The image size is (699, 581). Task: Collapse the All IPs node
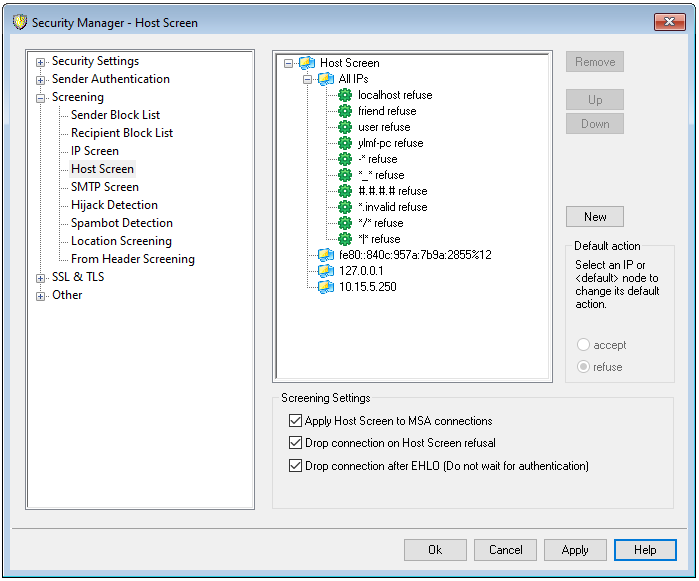tap(307, 79)
